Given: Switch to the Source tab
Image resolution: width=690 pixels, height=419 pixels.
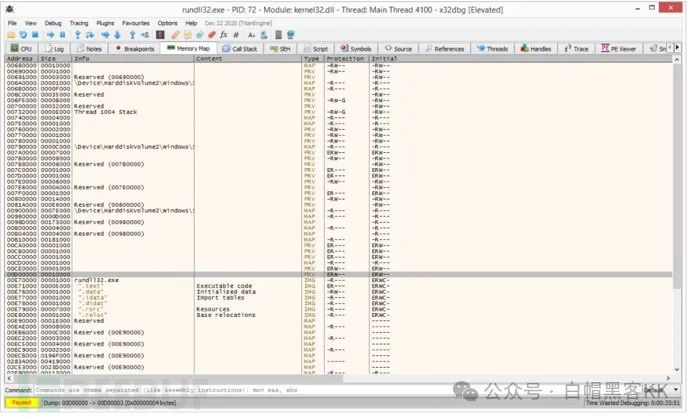Looking at the screenshot, I should pos(398,48).
